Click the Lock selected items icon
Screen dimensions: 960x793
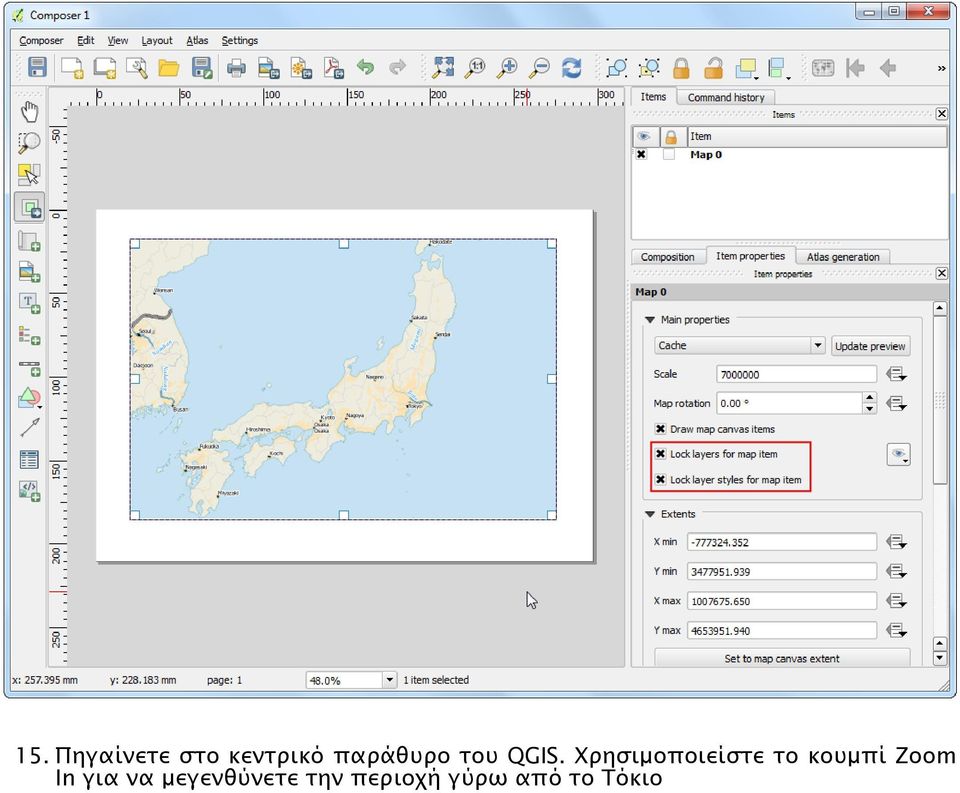pos(681,67)
